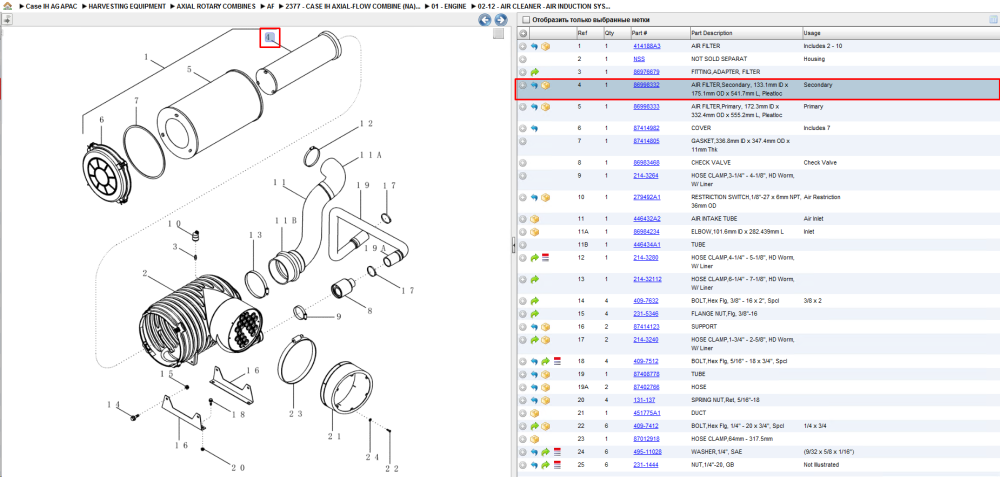The width and height of the screenshot is (1000, 477).
Task: Click blue arrow icon on COVER row
Action: [534, 128]
